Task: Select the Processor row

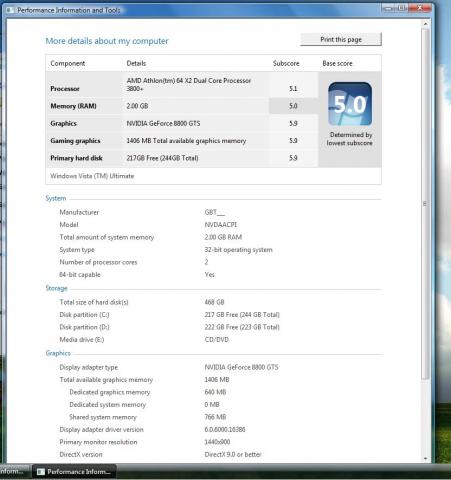Action: [x=182, y=85]
